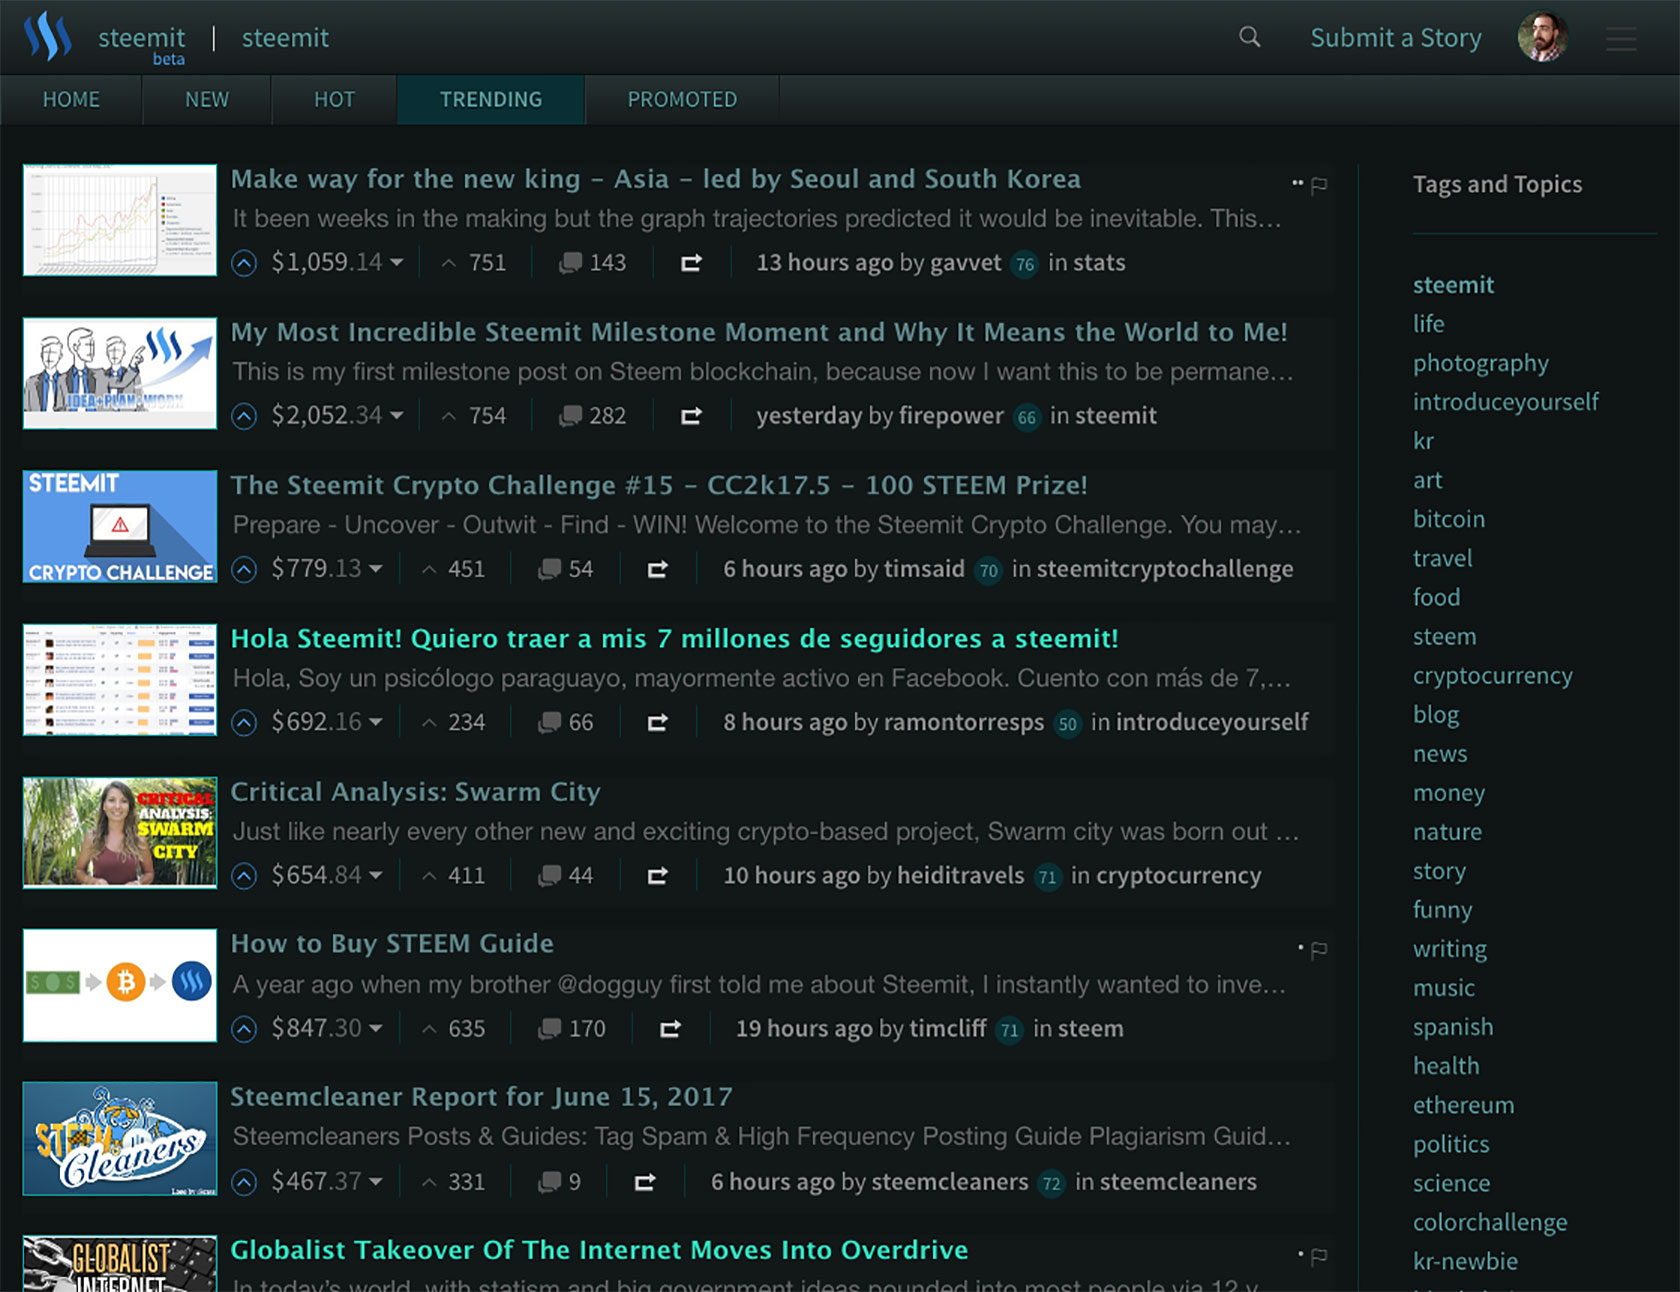The image size is (1680, 1292).
Task: Flag the Globalist Takeover post
Action: (x=1319, y=1255)
